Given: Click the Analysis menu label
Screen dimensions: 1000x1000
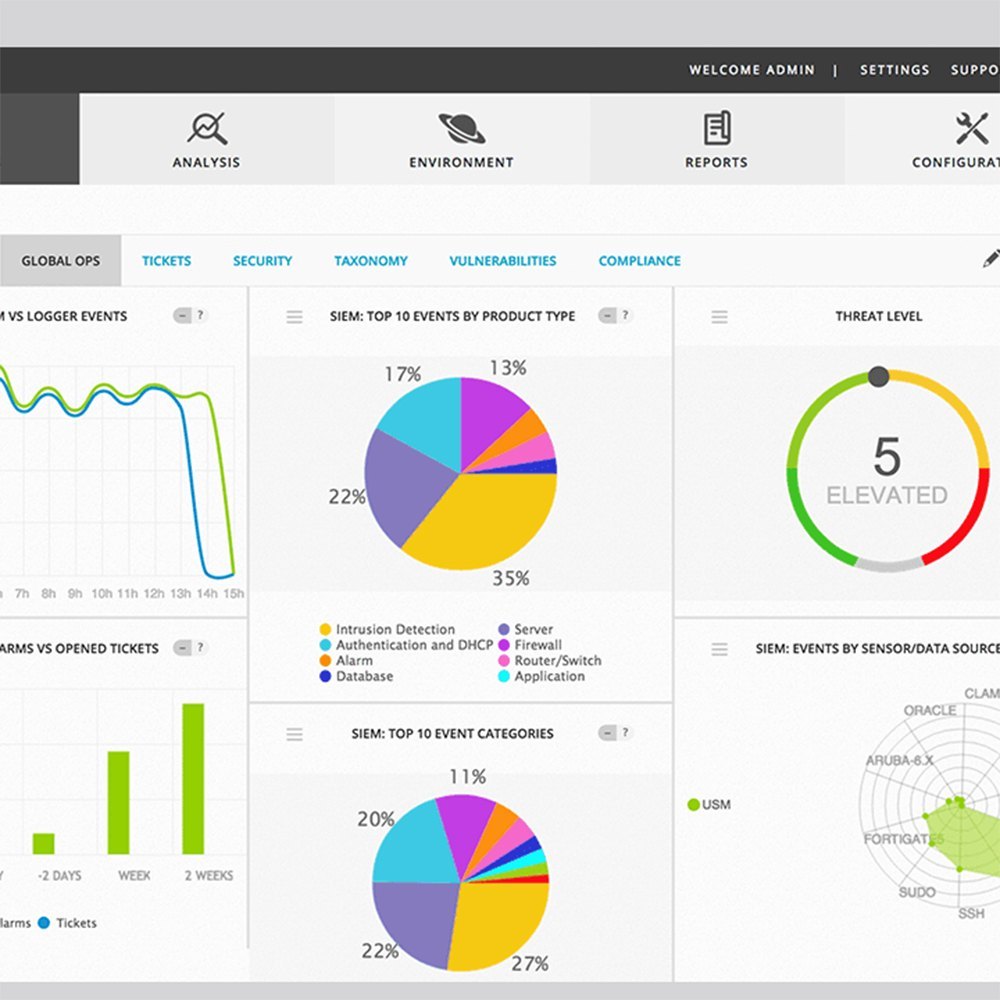Looking at the screenshot, I should point(207,163).
